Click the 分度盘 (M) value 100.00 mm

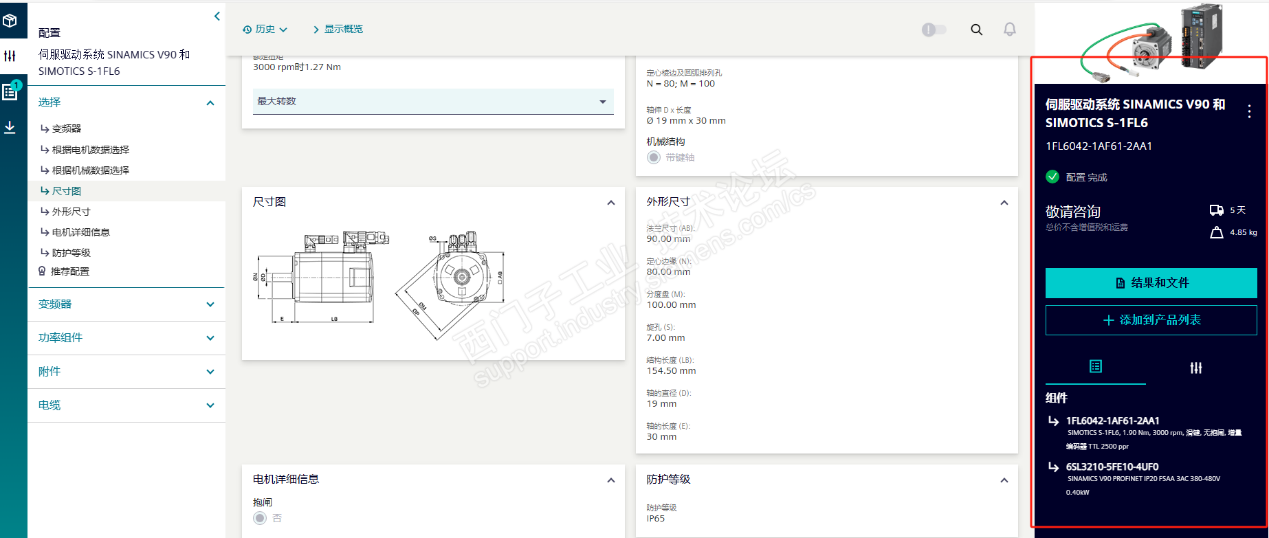click(672, 305)
